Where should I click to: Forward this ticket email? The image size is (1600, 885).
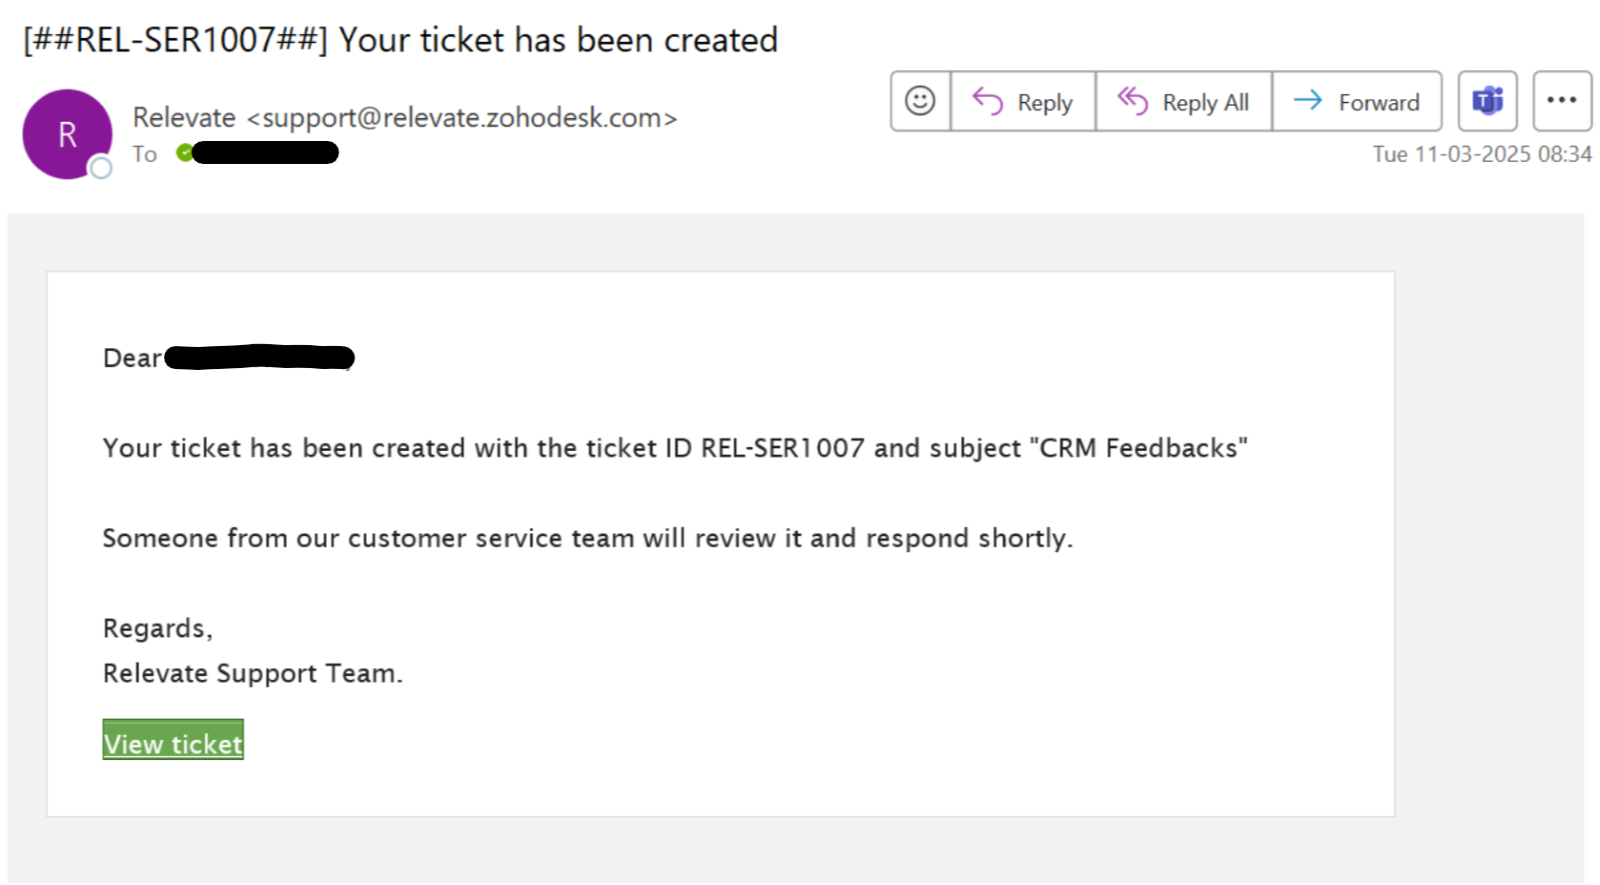tap(1357, 101)
